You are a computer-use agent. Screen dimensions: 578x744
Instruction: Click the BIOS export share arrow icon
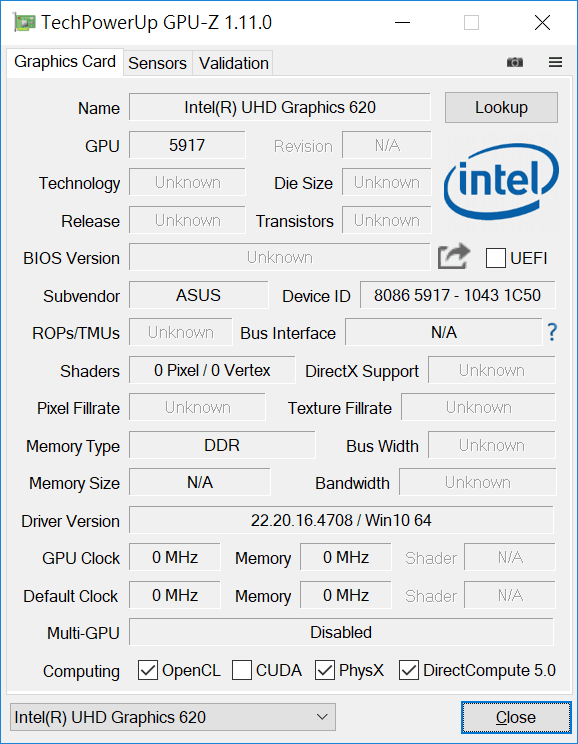[454, 257]
